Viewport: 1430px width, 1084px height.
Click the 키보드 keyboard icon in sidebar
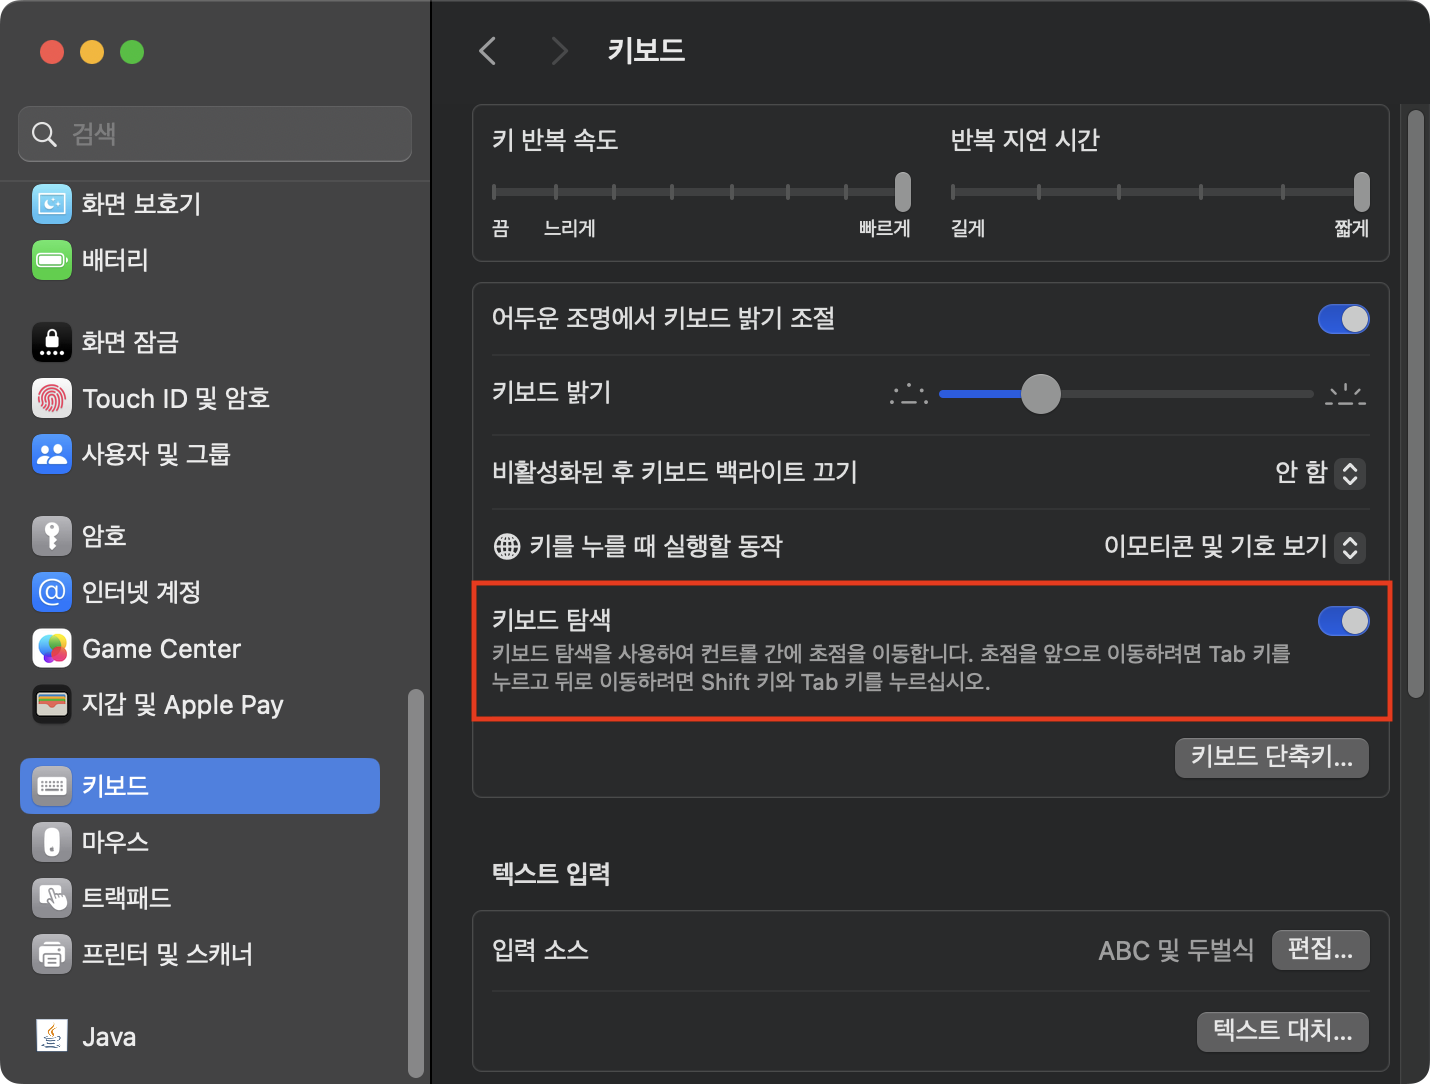point(52,786)
